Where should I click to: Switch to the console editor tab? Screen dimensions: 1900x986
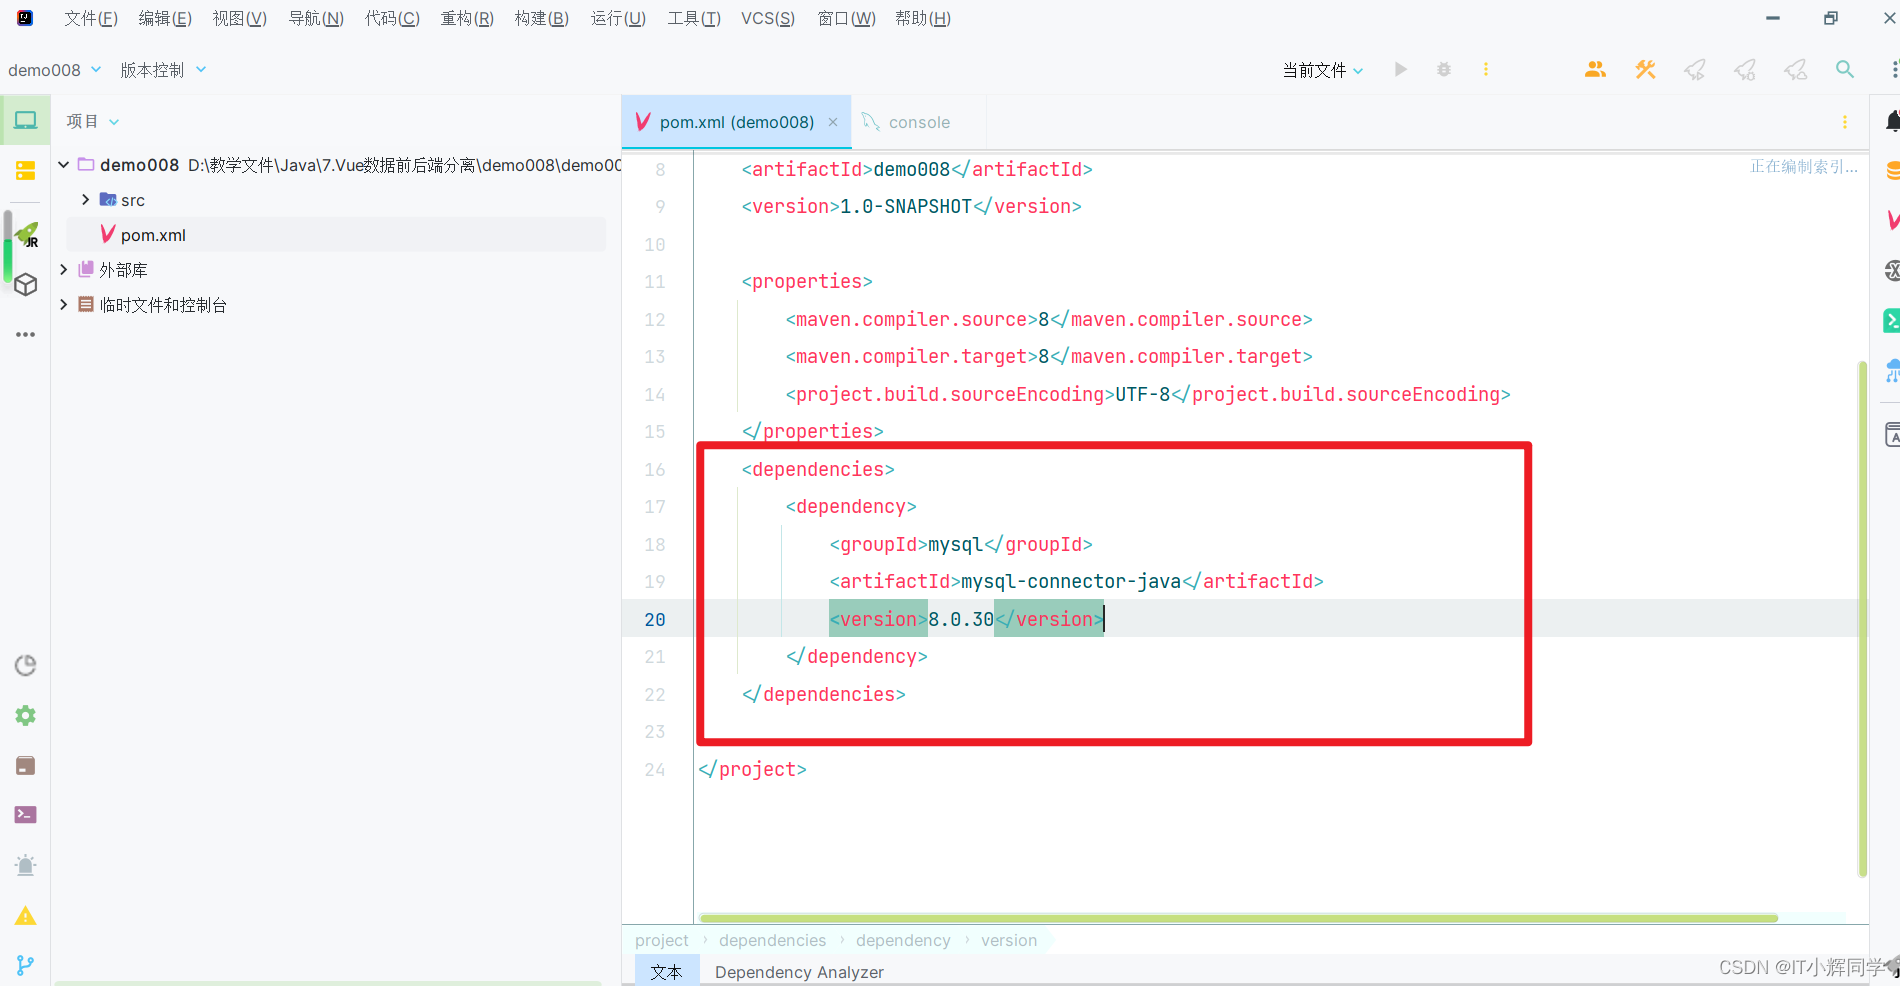[919, 122]
